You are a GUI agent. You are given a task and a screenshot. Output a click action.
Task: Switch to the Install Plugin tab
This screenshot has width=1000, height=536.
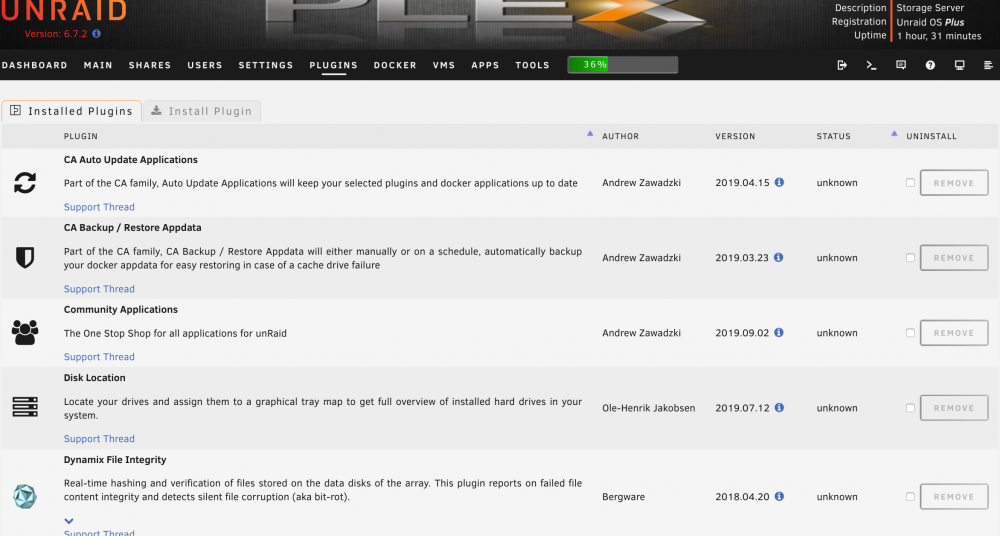(x=202, y=111)
